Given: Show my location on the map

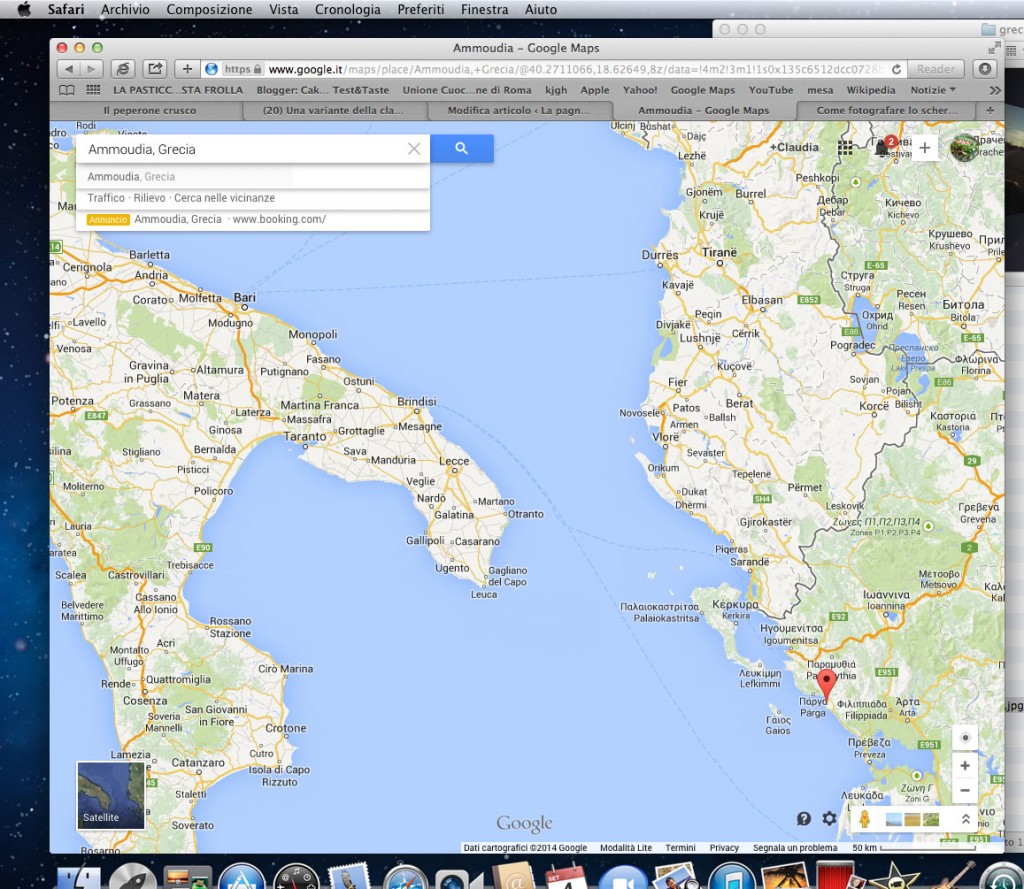Looking at the screenshot, I should (x=964, y=738).
